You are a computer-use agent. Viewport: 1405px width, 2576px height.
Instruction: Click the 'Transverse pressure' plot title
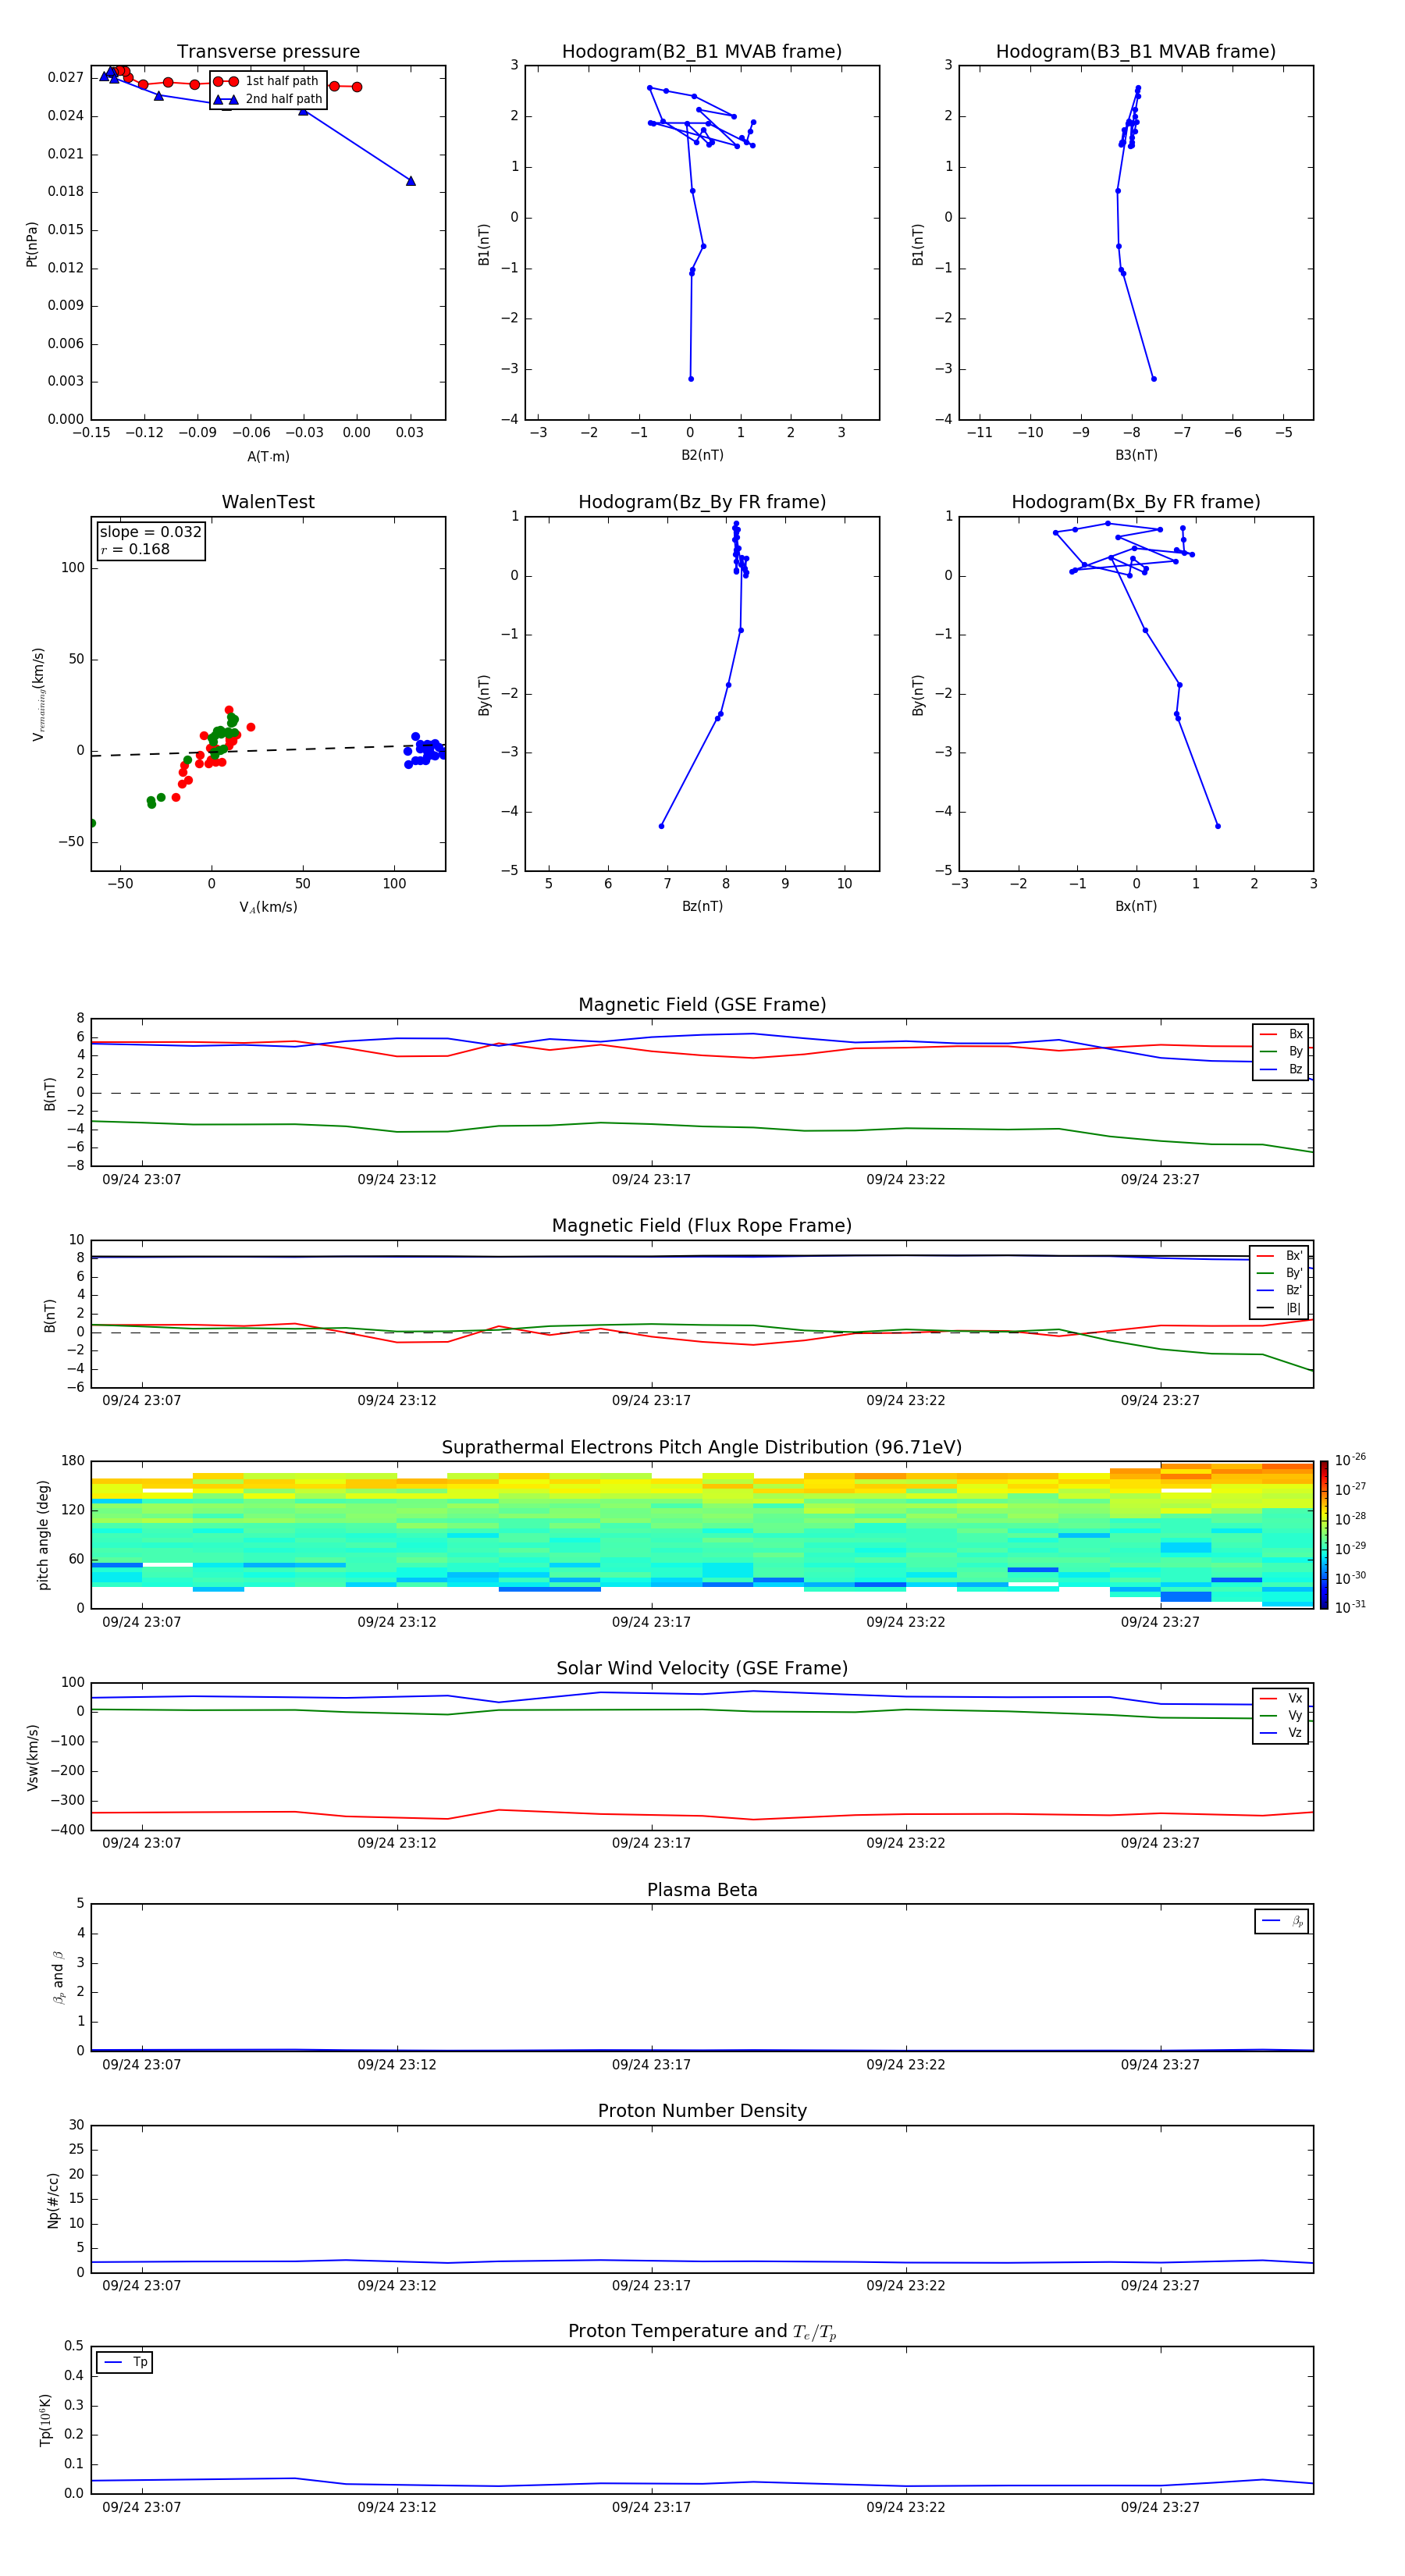click(268, 52)
